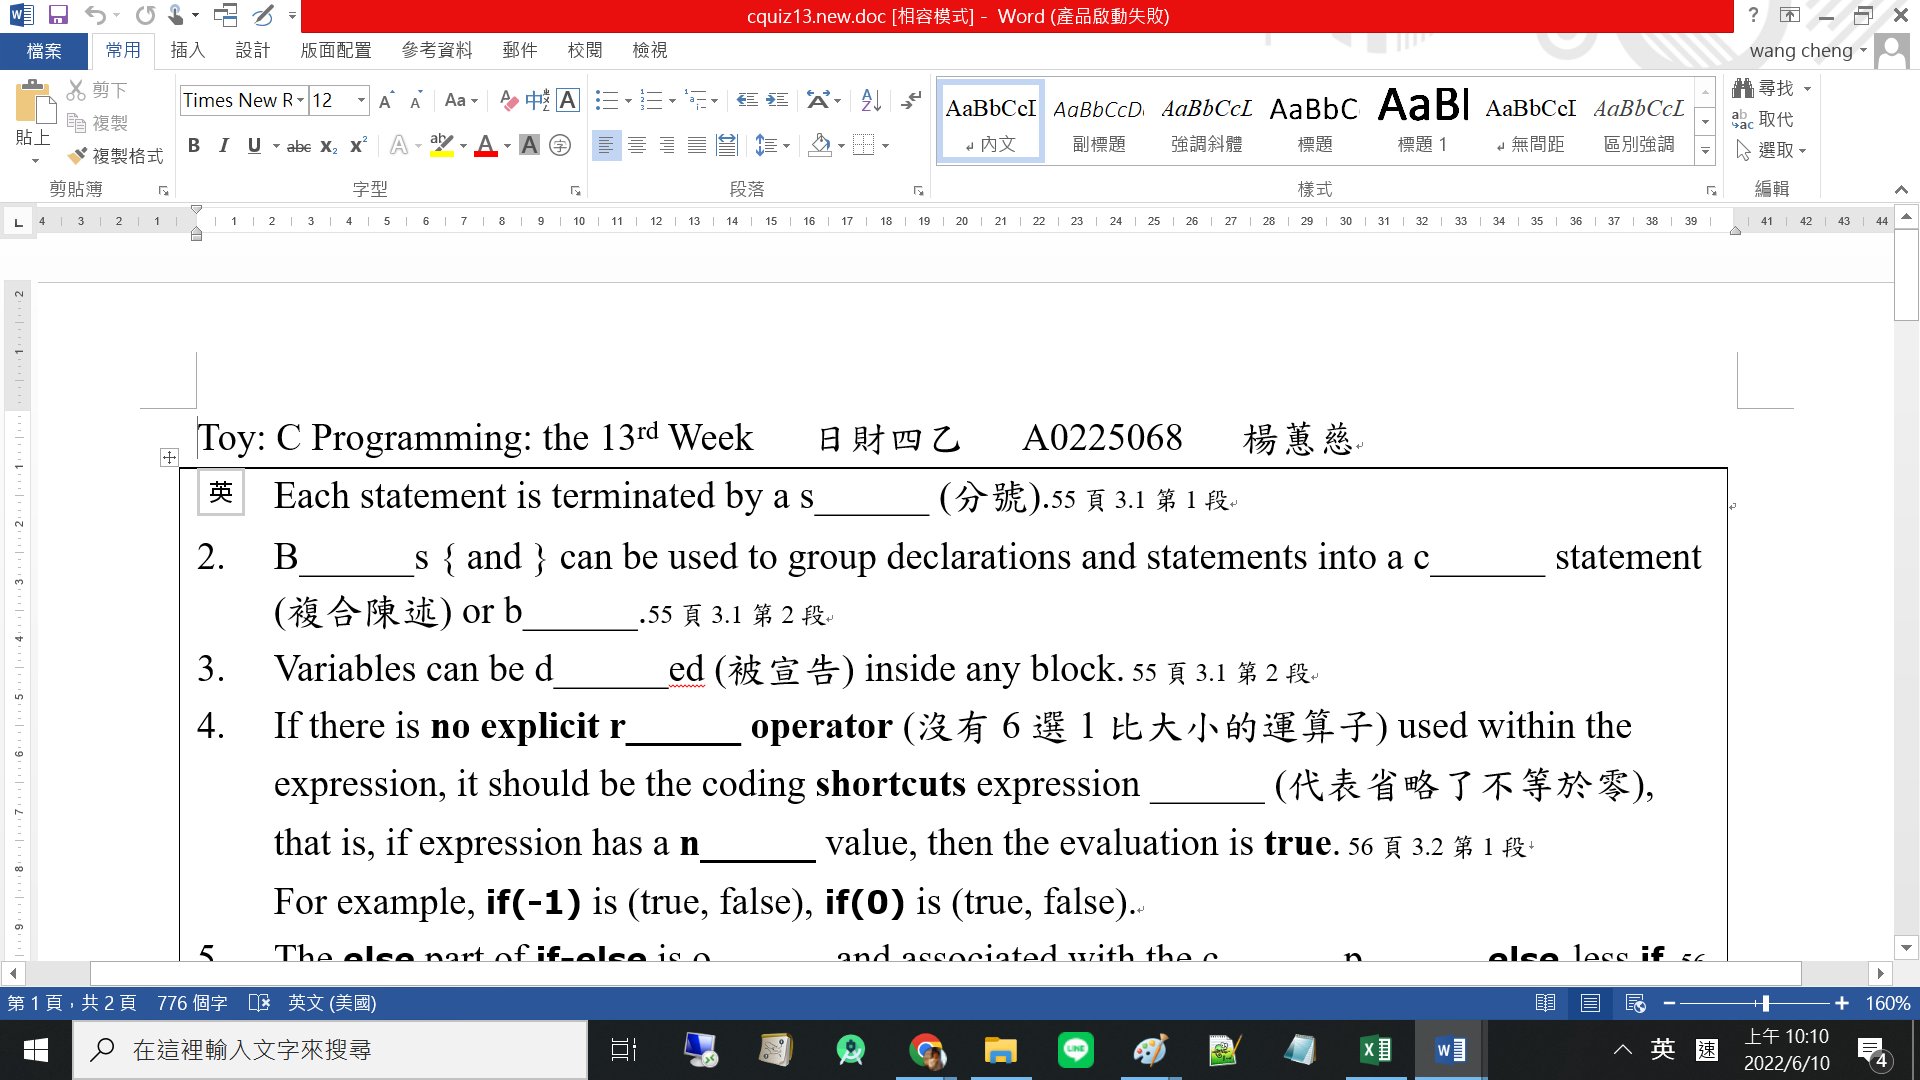
Task: Toggle justify alignment
Action: pyautogui.click(x=697, y=146)
